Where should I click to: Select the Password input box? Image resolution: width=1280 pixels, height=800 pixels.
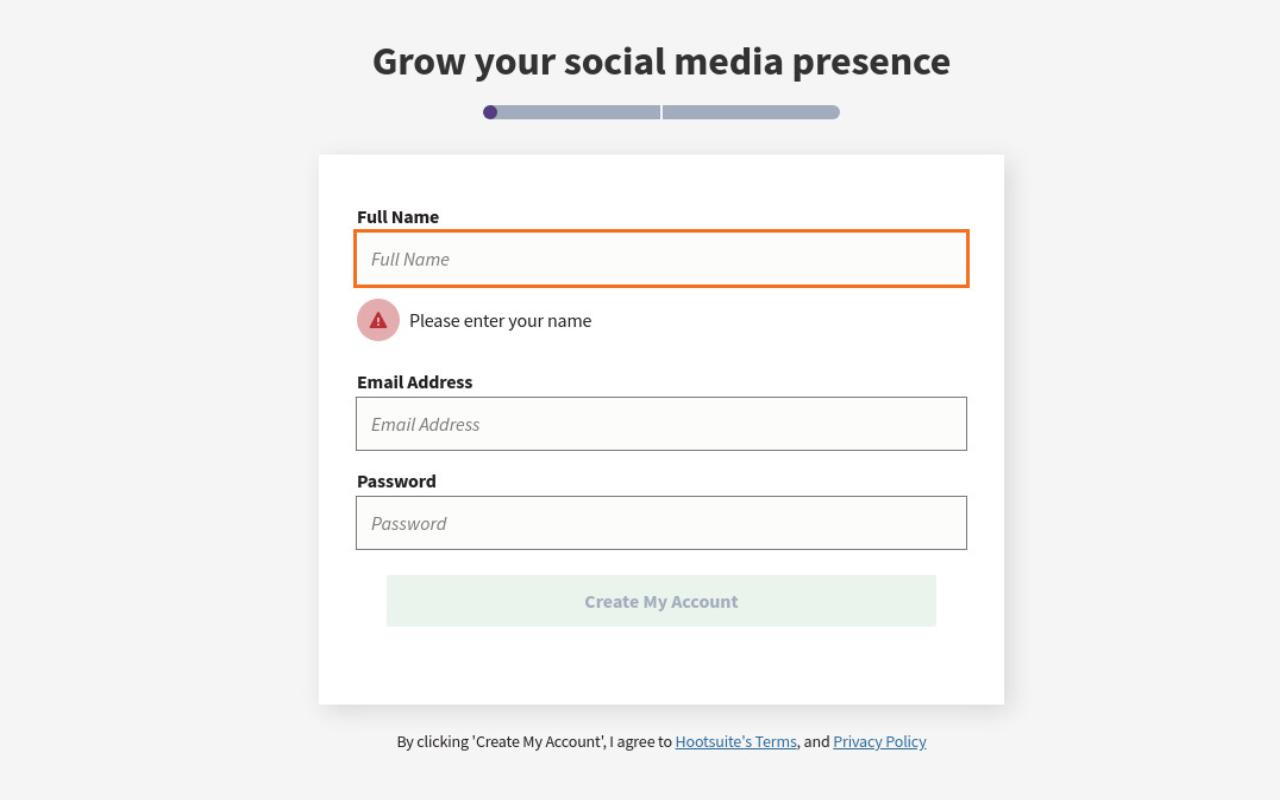pyautogui.click(x=661, y=523)
